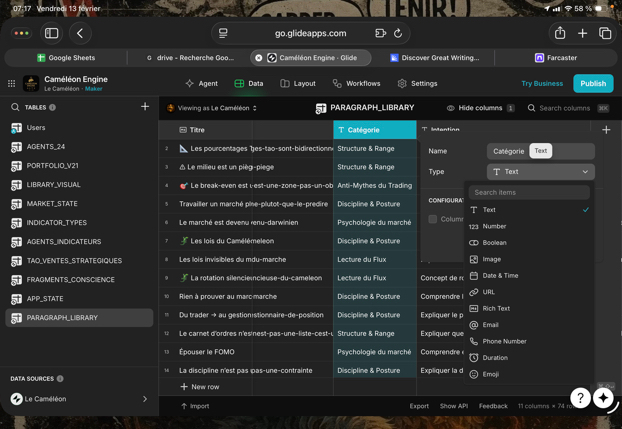Switch to the Layout tab

click(298, 84)
